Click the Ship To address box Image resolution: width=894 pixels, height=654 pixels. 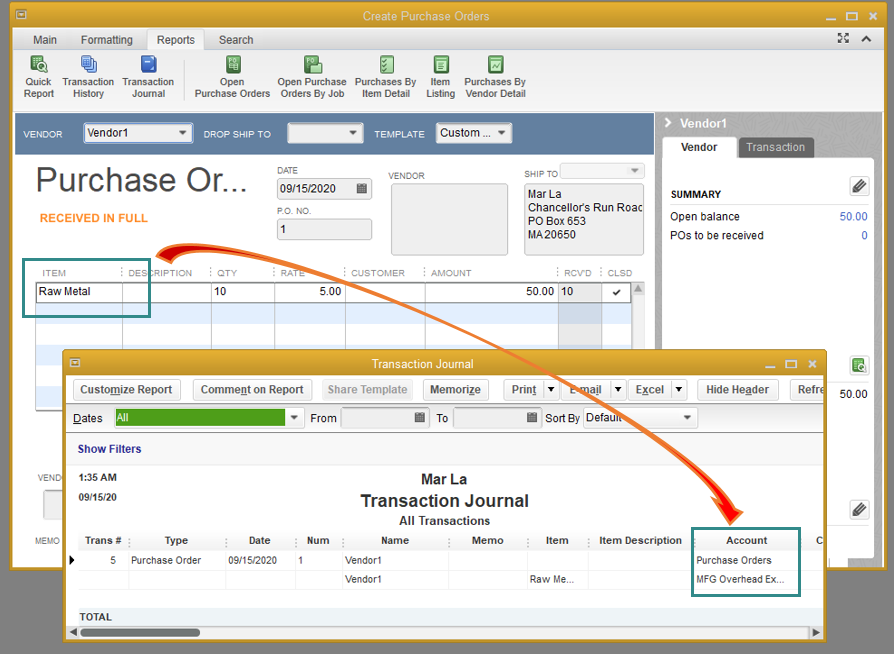(584, 219)
